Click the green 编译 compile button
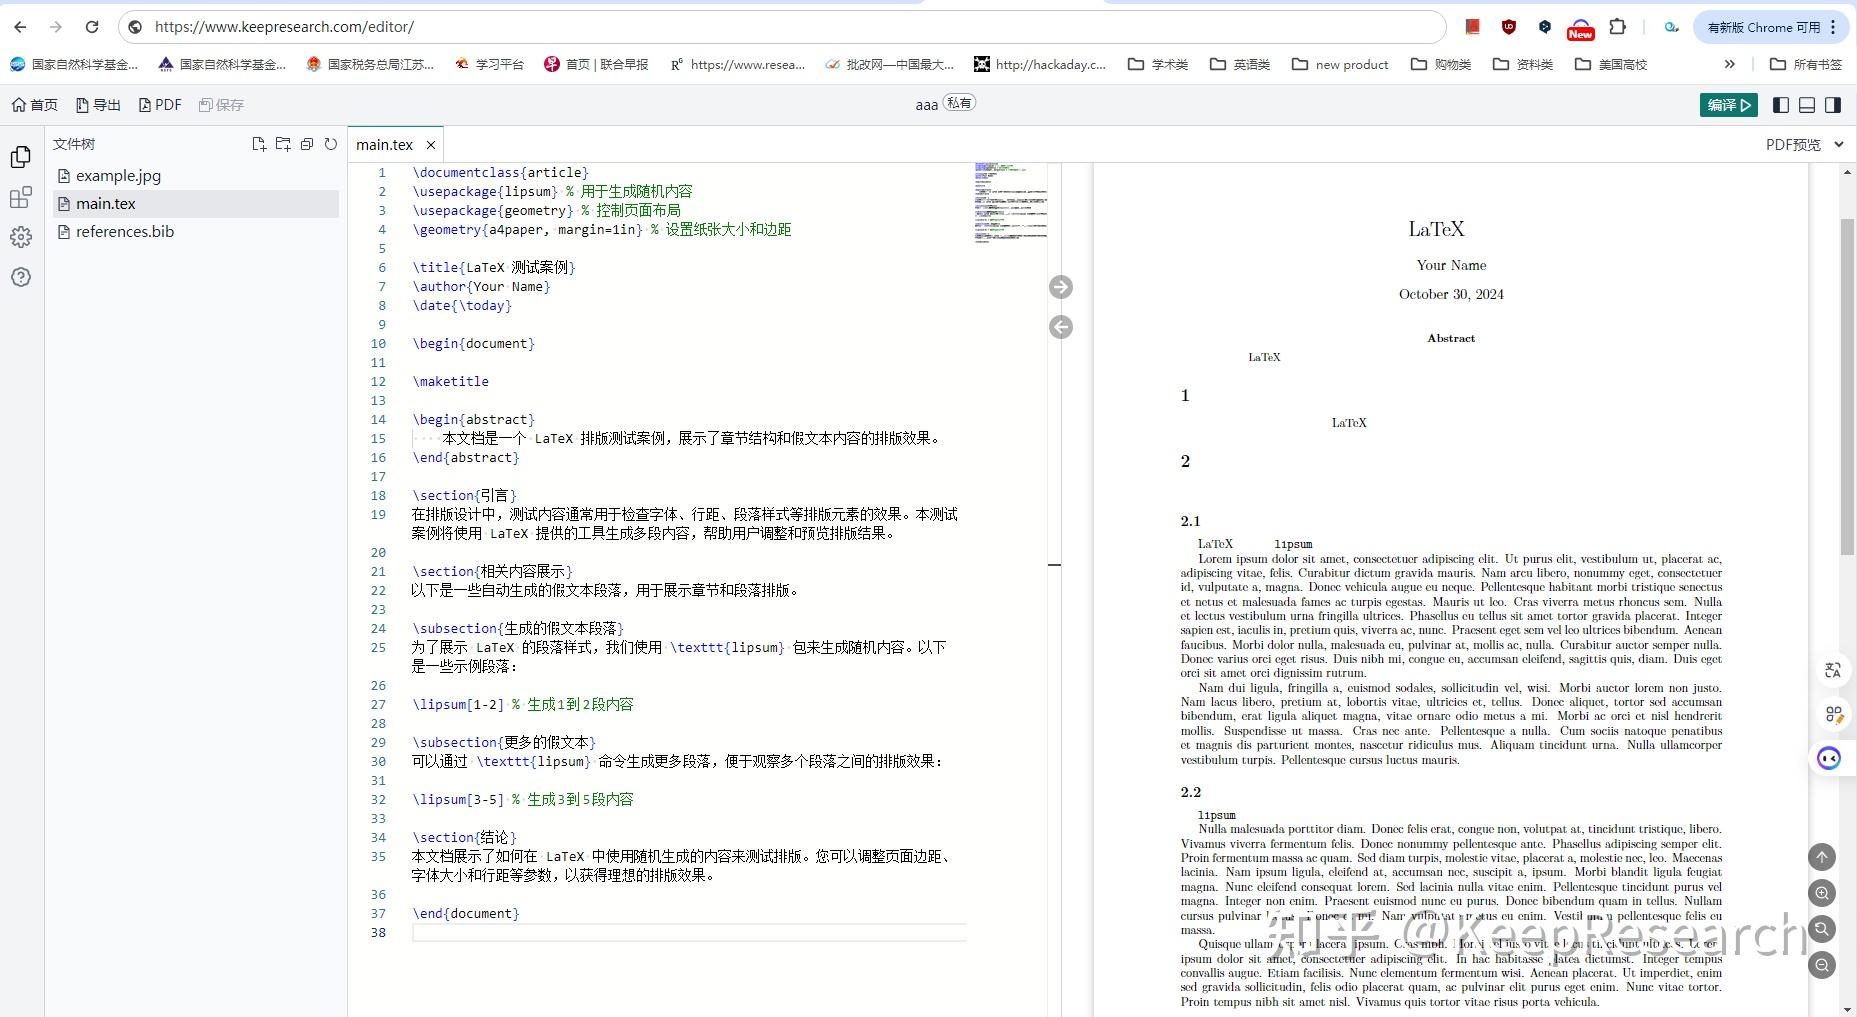 pos(1728,104)
